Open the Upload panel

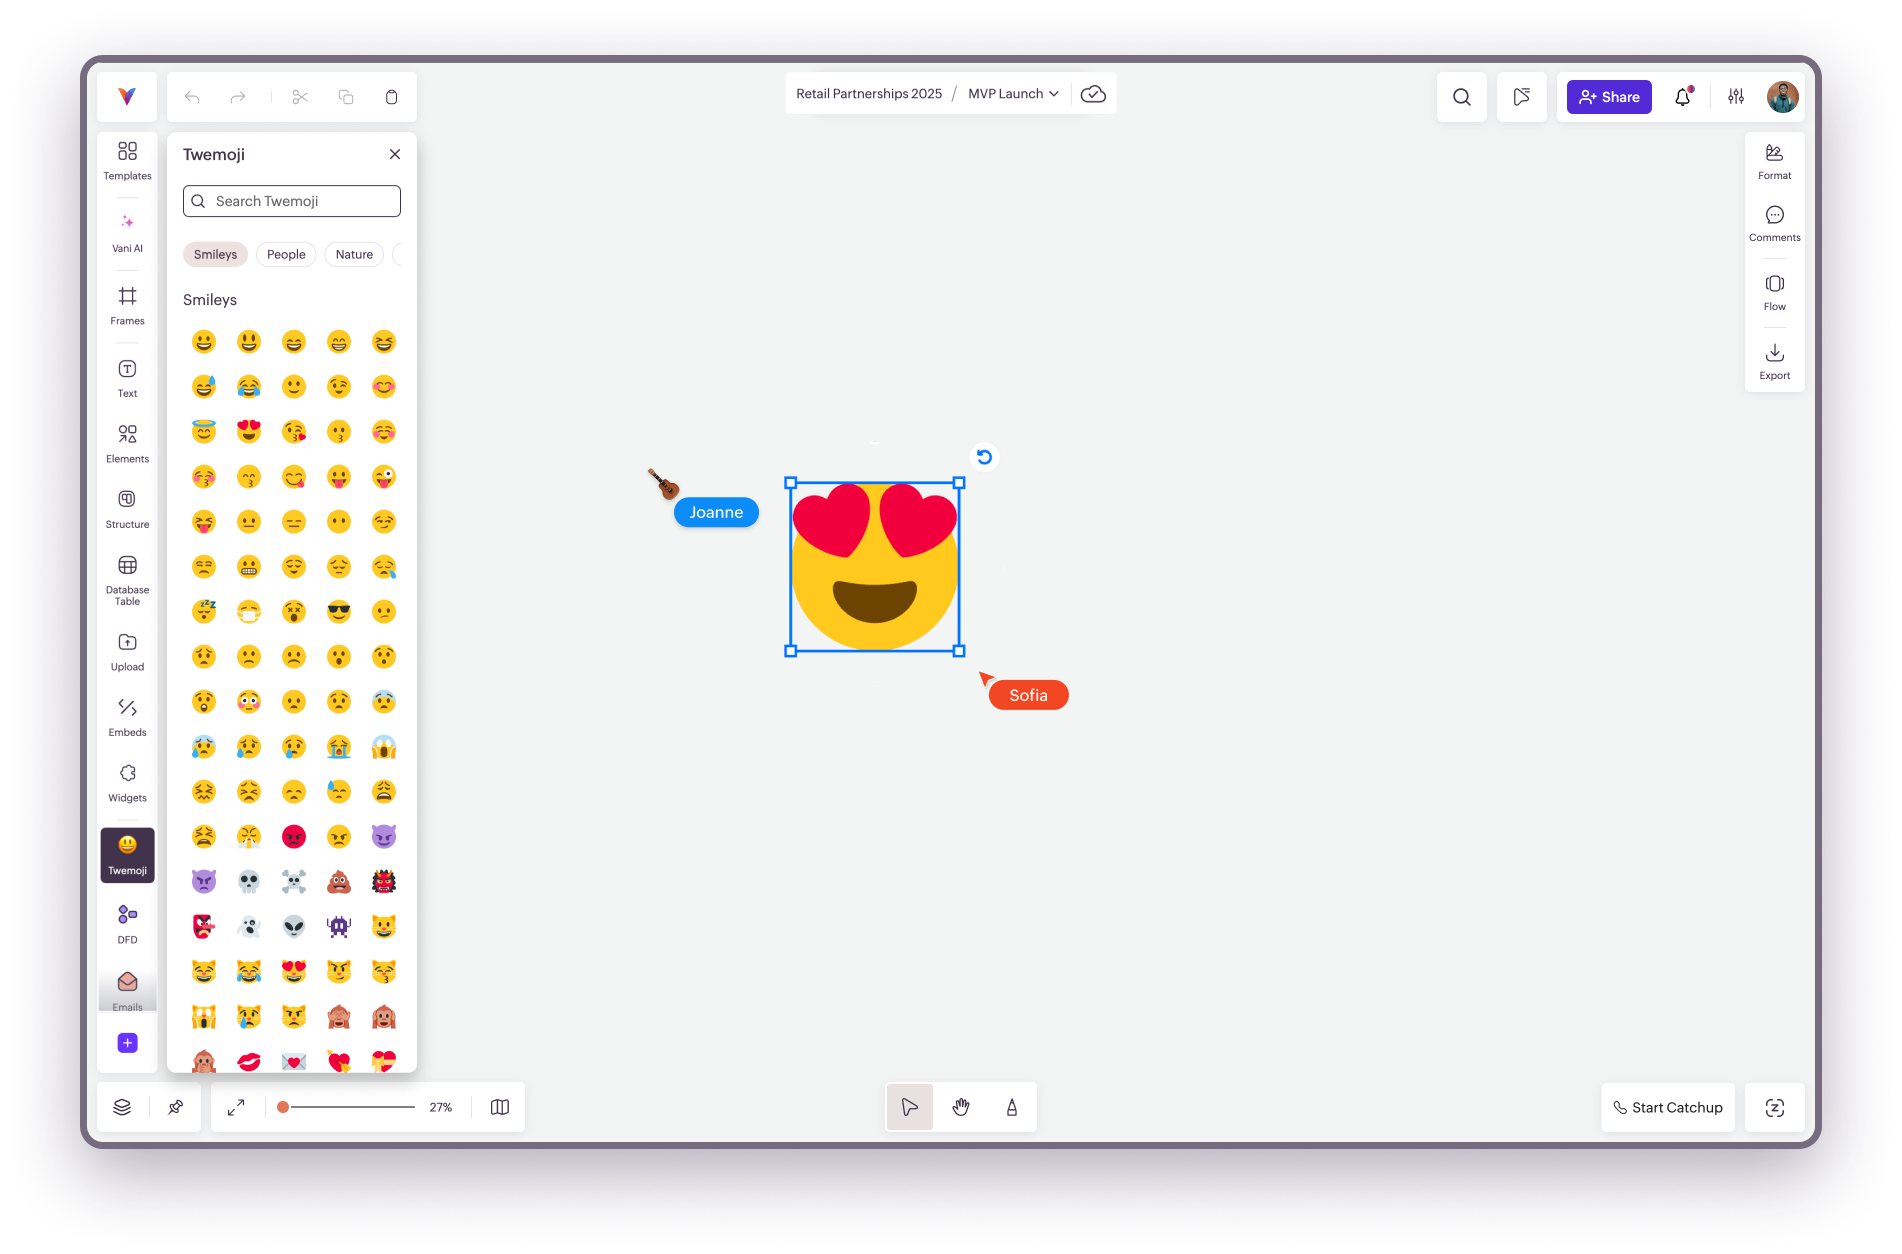tap(127, 652)
